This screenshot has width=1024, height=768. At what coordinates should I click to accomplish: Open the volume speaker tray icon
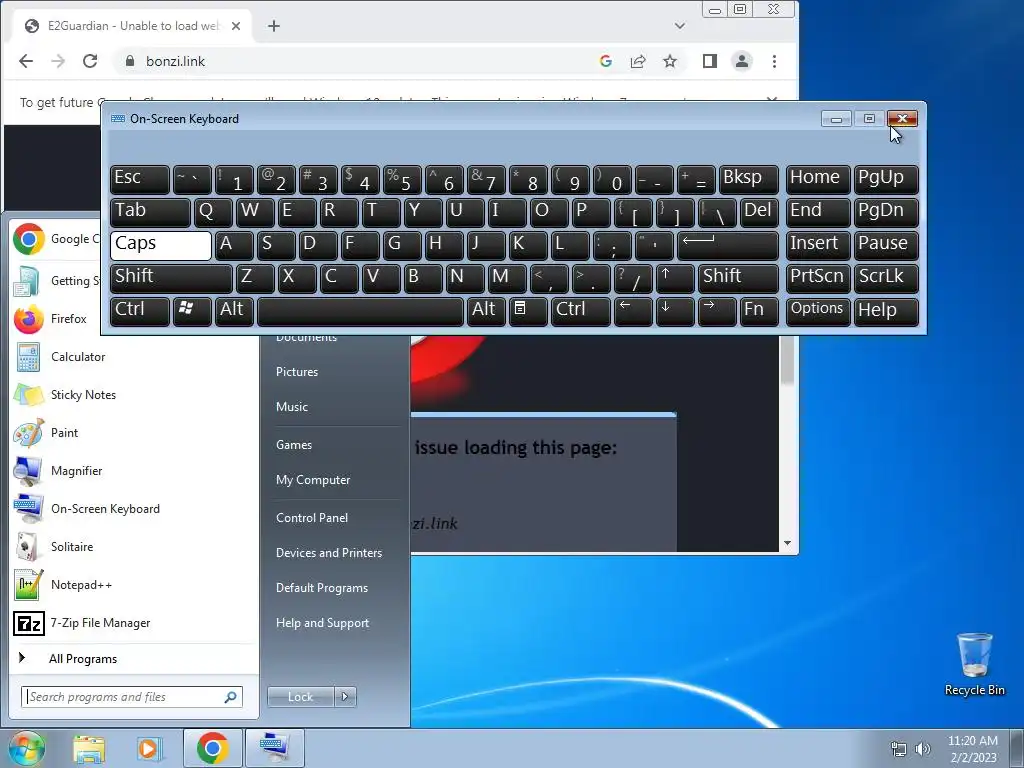point(923,748)
